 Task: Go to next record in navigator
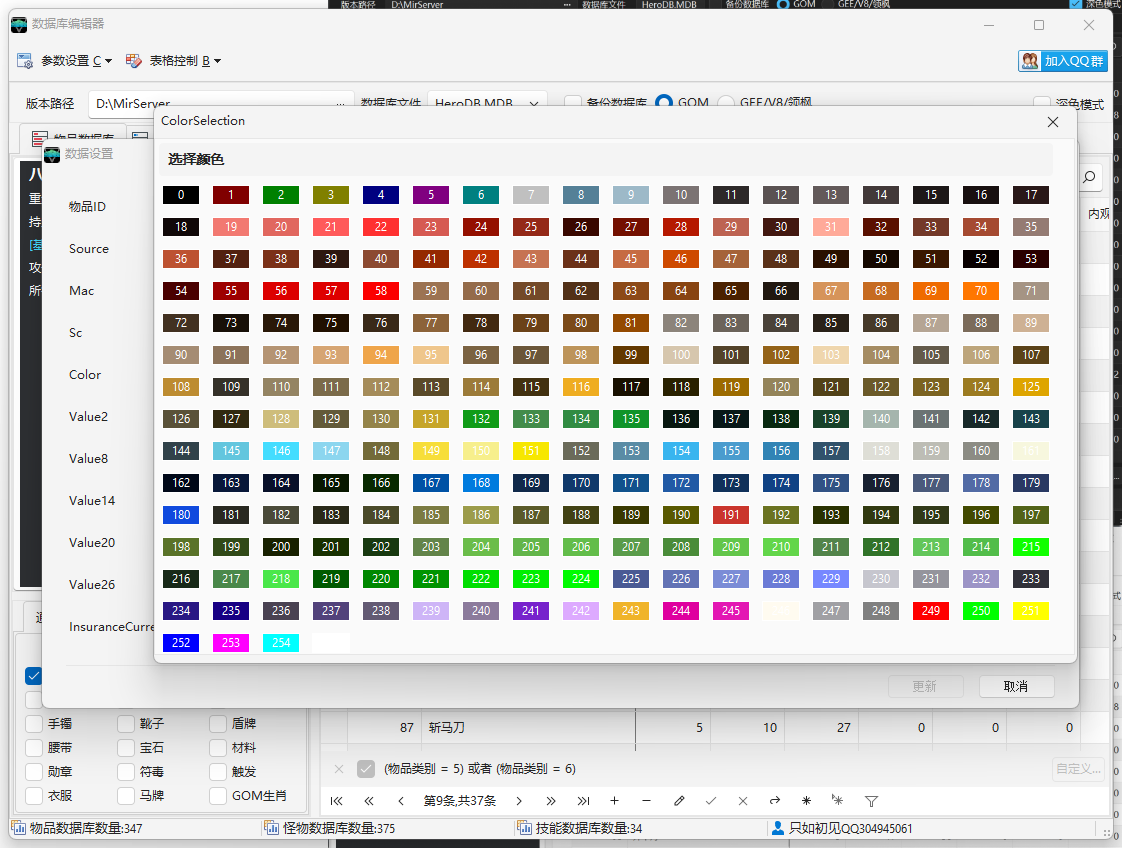pos(519,801)
